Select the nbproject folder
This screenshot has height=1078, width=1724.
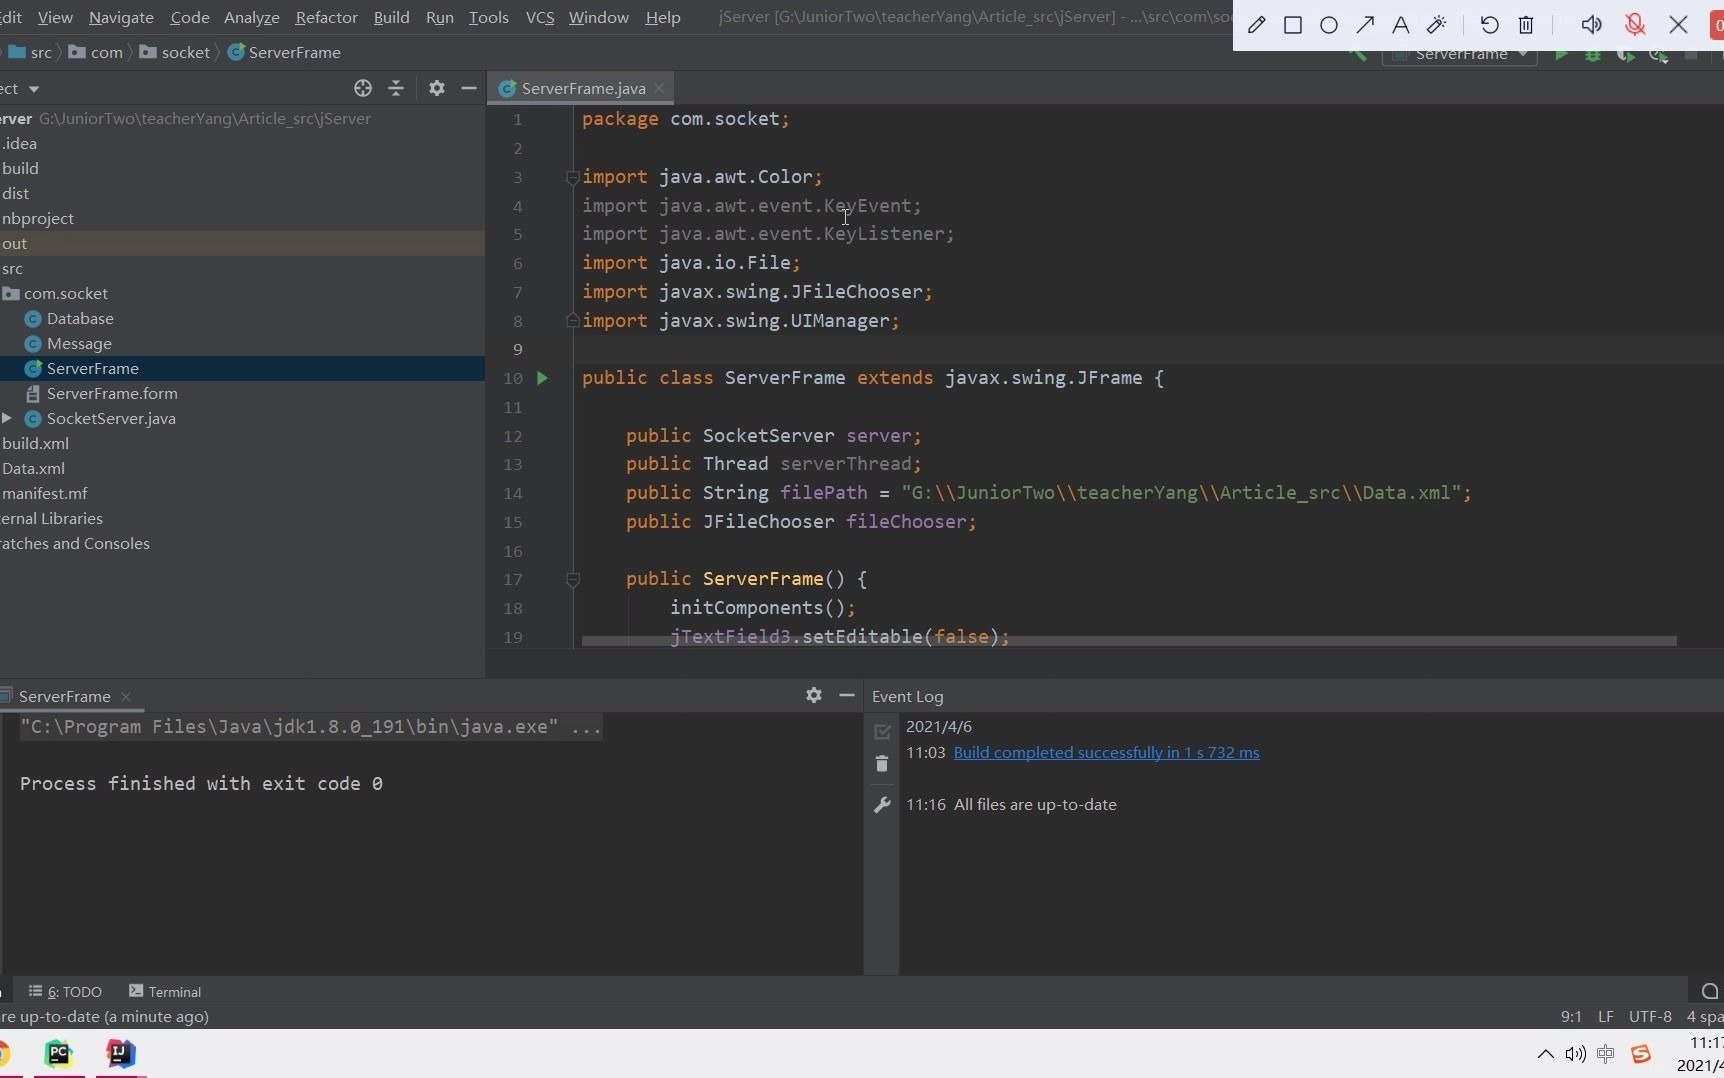38,218
